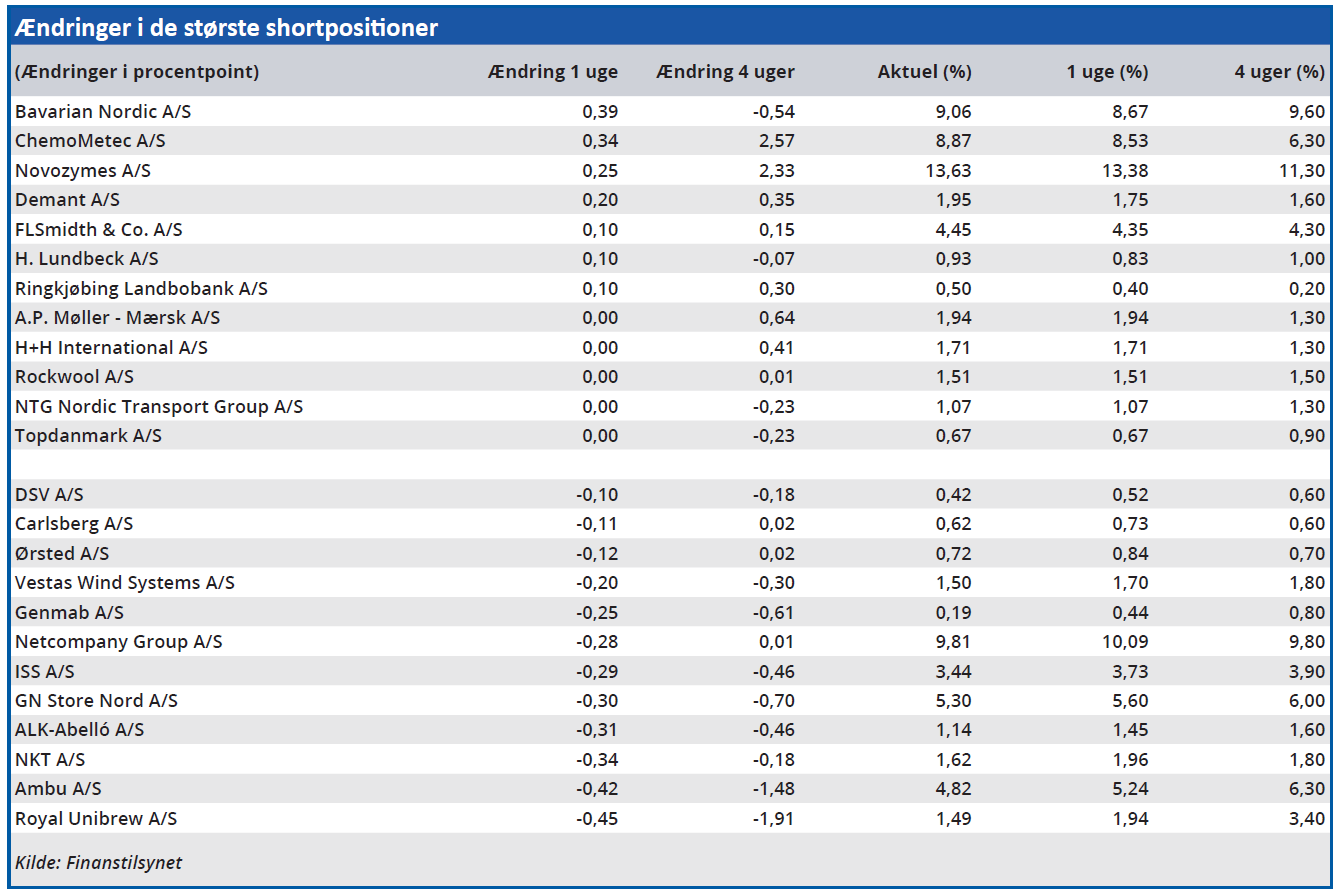
Task: Click the 'Ændring 4 uger' column header
Action: point(725,72)
